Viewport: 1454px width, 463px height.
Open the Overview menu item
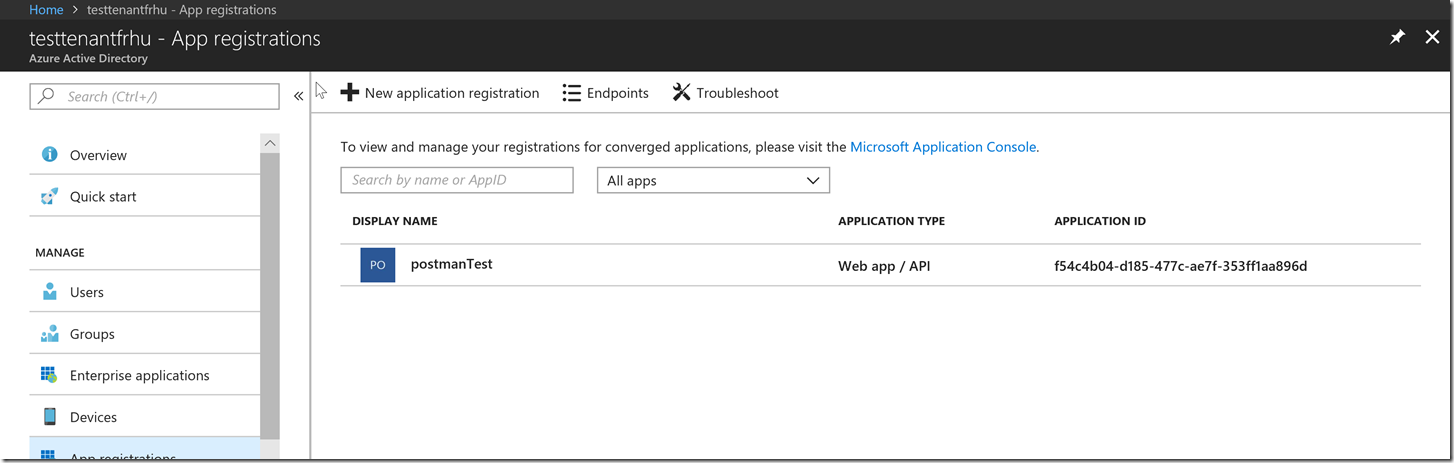click(x=145, y=155)
